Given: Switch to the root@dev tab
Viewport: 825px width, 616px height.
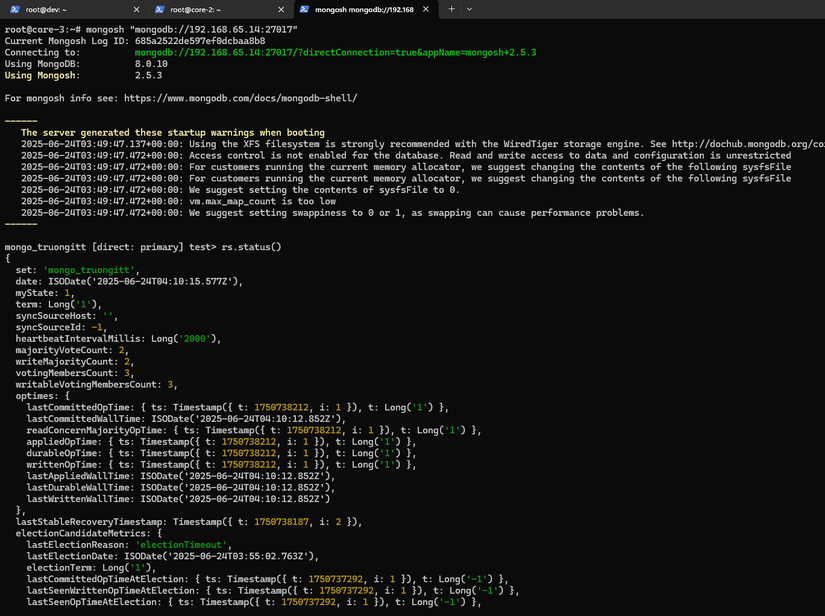Looking at the screenshot, I should click(x=74, y=9).
